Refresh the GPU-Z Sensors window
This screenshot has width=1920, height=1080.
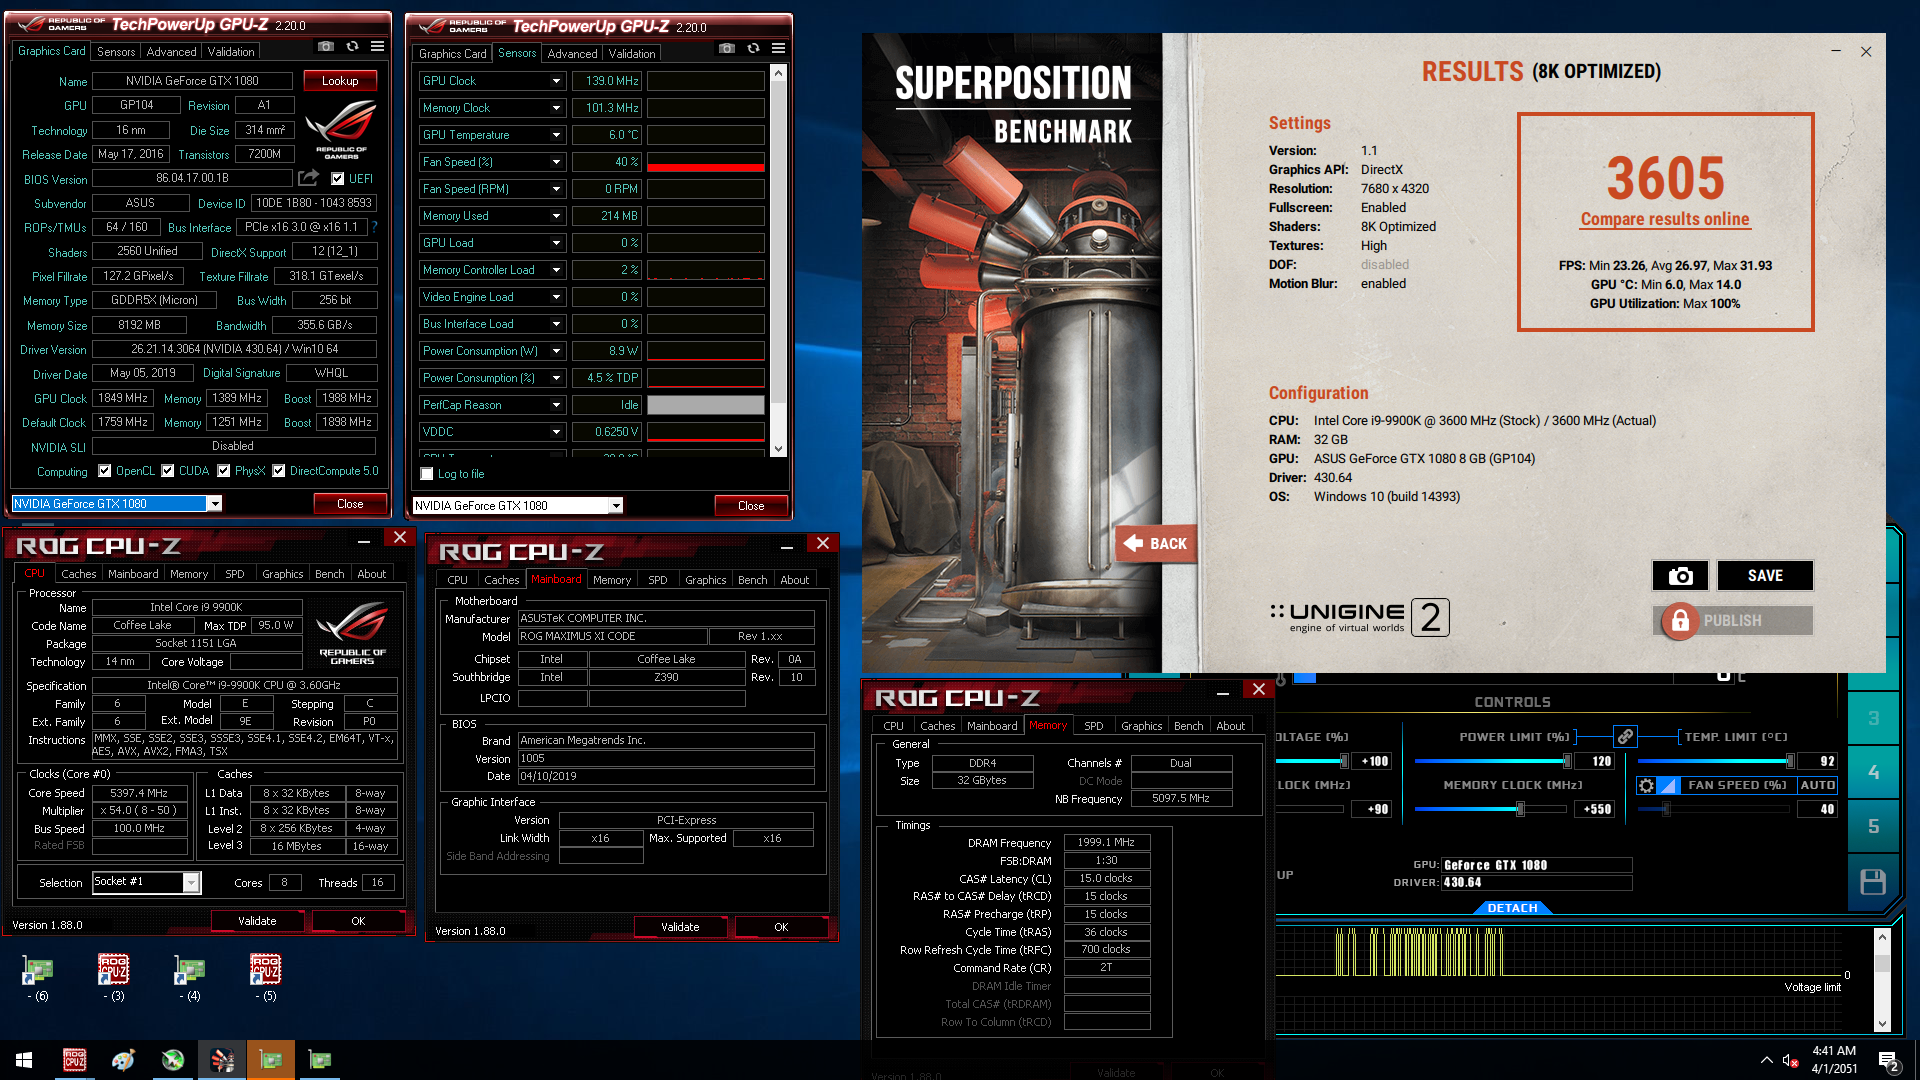click(x=753, y=49)
